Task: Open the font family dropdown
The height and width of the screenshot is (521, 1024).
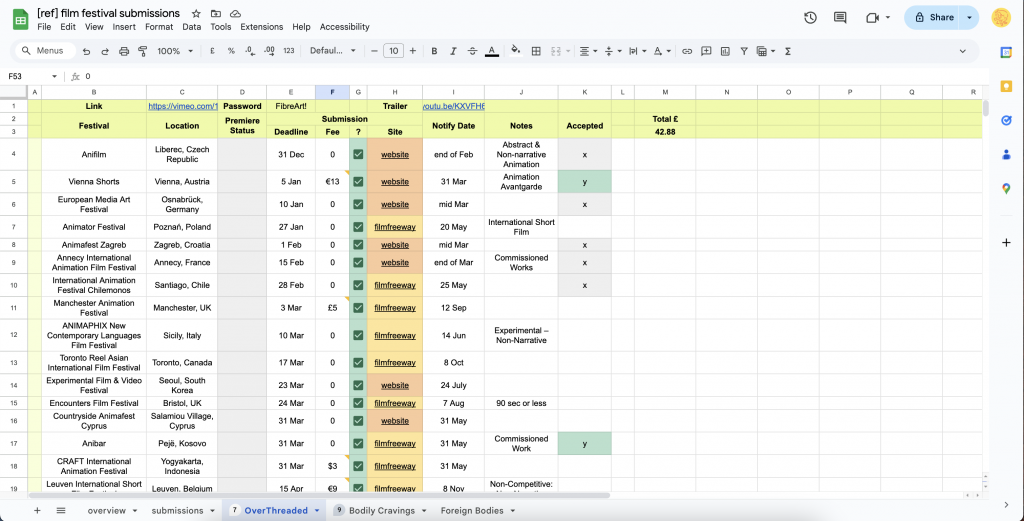Action: [x=332, y=51]
